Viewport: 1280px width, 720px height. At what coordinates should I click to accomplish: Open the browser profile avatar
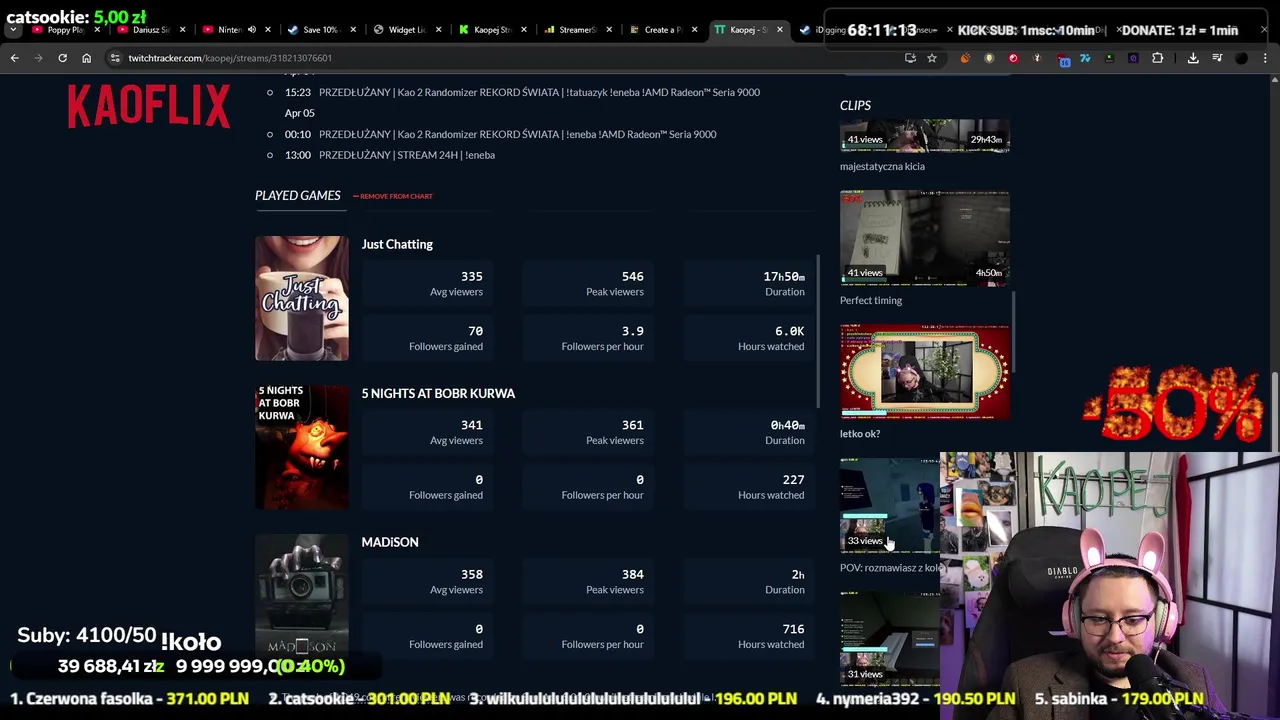(x=1241, y=58)
